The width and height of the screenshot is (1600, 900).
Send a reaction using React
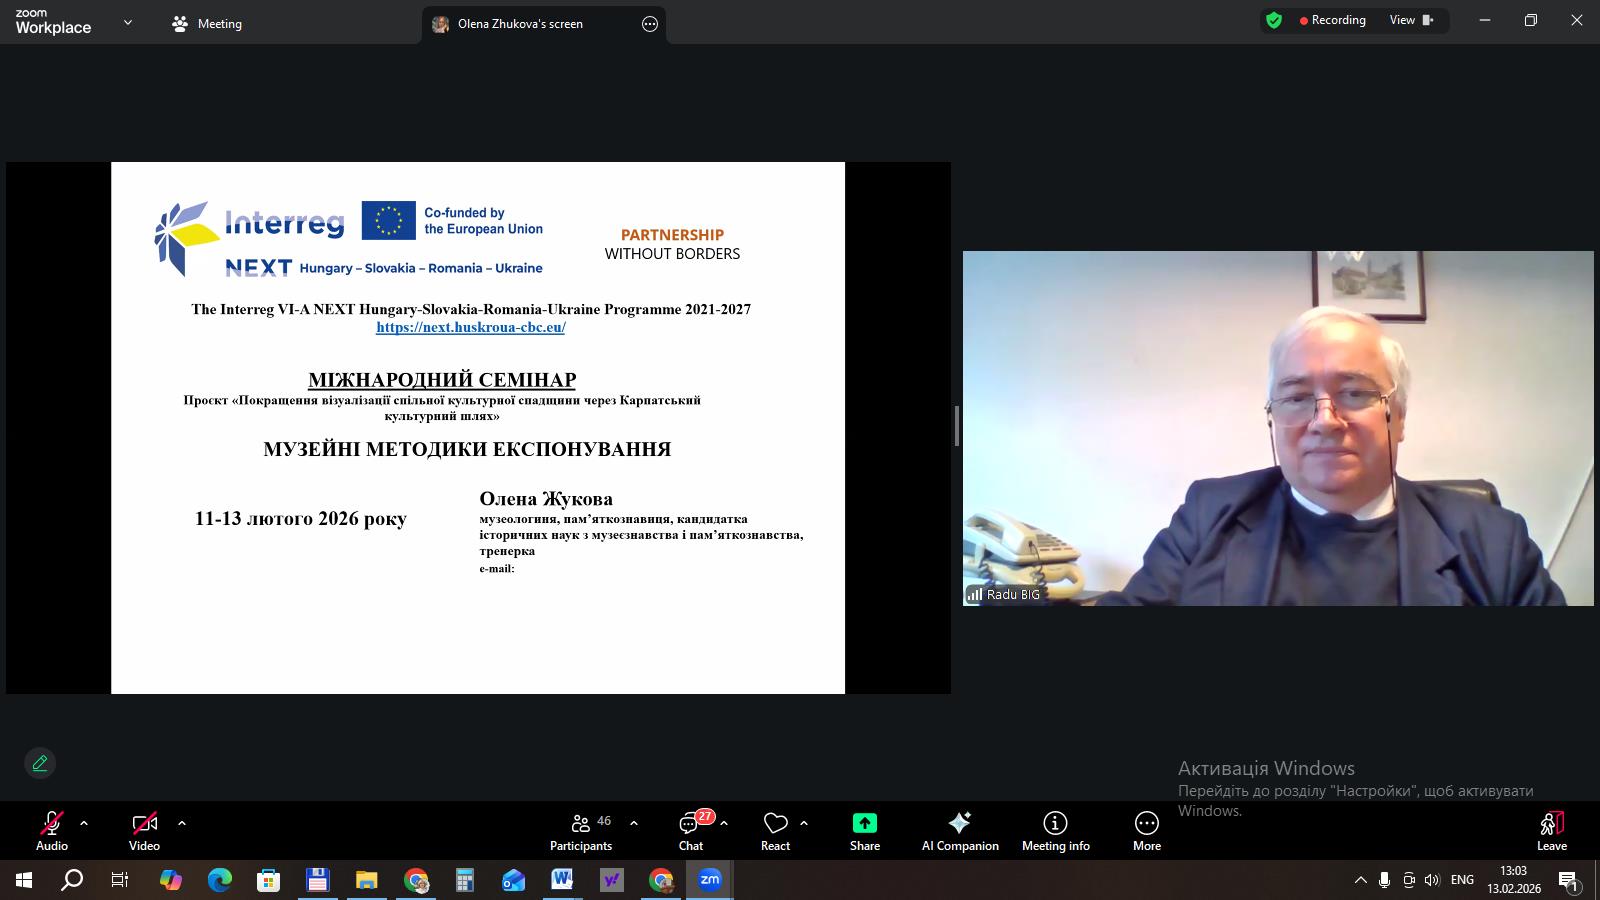click(x=776, y=829)
